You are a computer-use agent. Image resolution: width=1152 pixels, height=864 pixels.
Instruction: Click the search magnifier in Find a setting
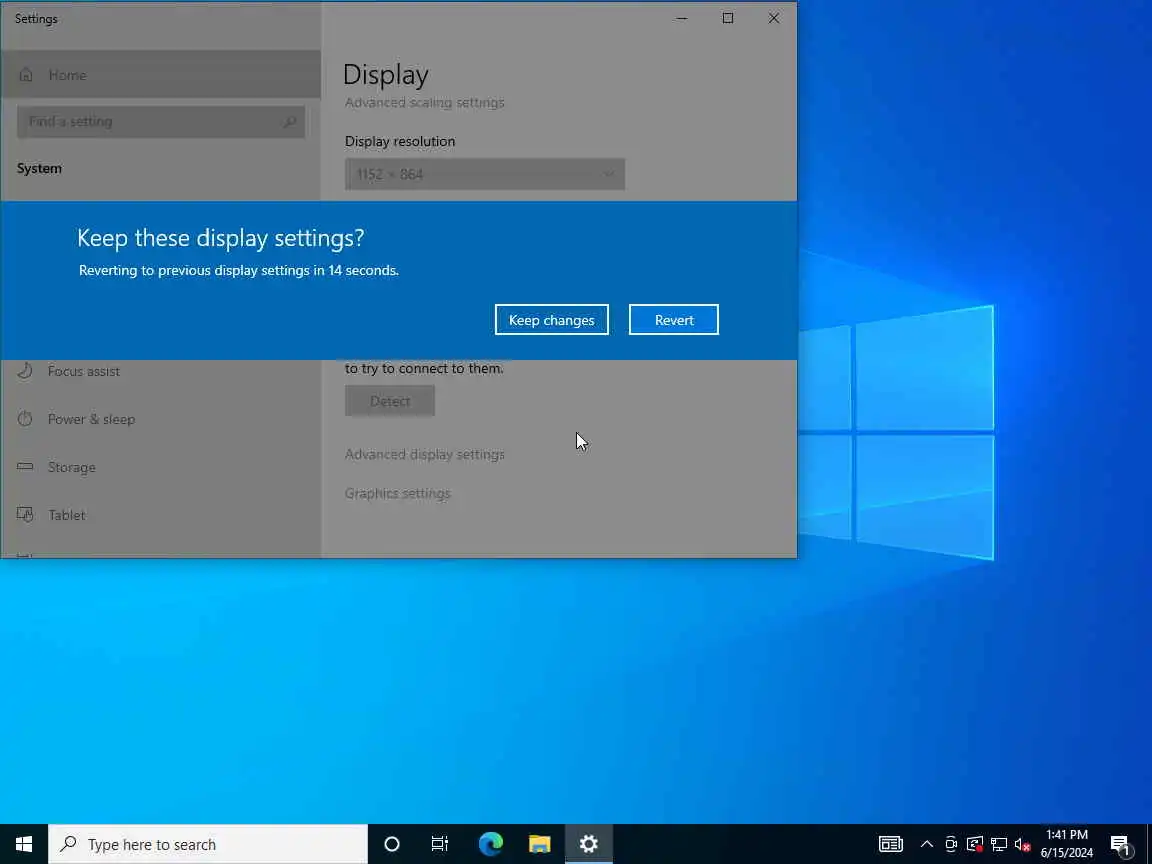[289, 121]
